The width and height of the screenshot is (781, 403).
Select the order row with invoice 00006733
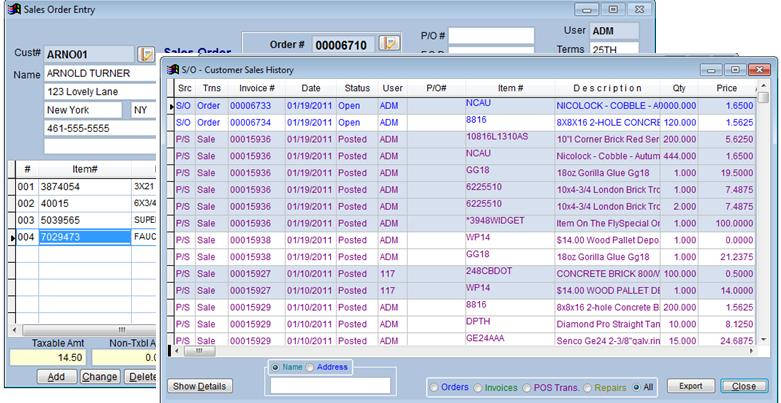[x=250, y=105]
